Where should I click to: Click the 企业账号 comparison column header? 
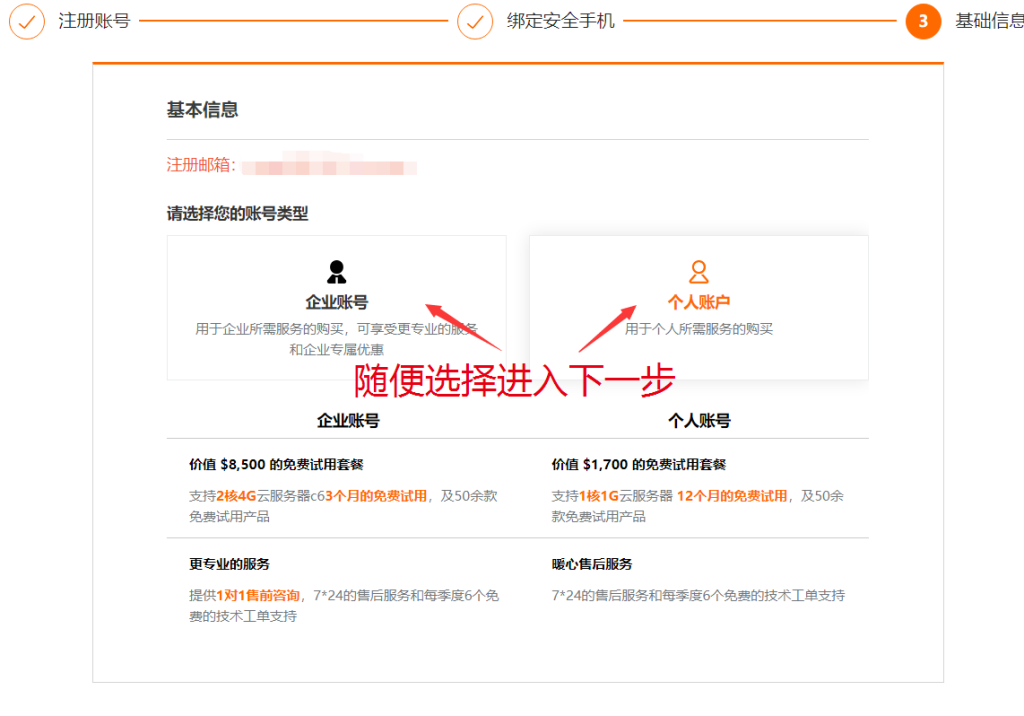348,421
